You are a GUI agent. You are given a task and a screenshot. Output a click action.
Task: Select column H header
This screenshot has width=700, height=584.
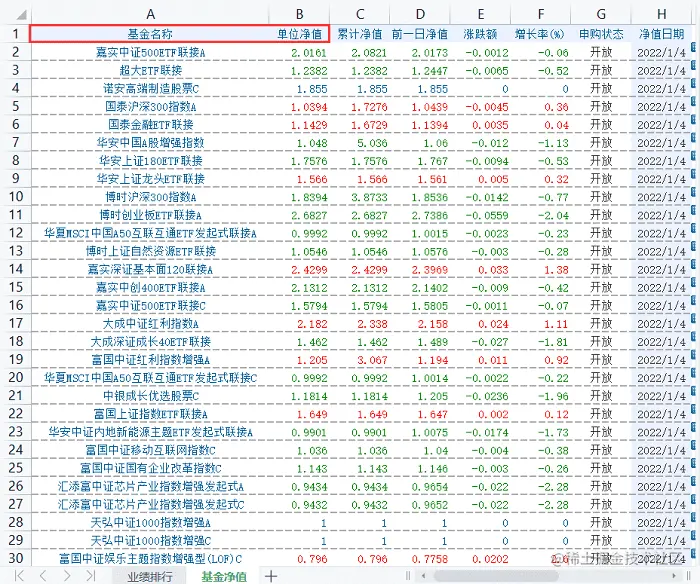[662, 14]
